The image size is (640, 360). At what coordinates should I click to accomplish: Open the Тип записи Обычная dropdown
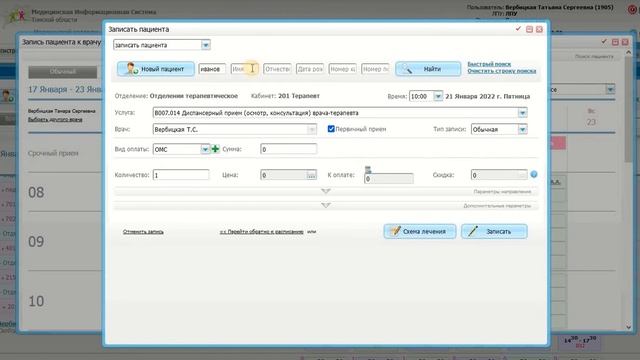click(x=522, y=129)
